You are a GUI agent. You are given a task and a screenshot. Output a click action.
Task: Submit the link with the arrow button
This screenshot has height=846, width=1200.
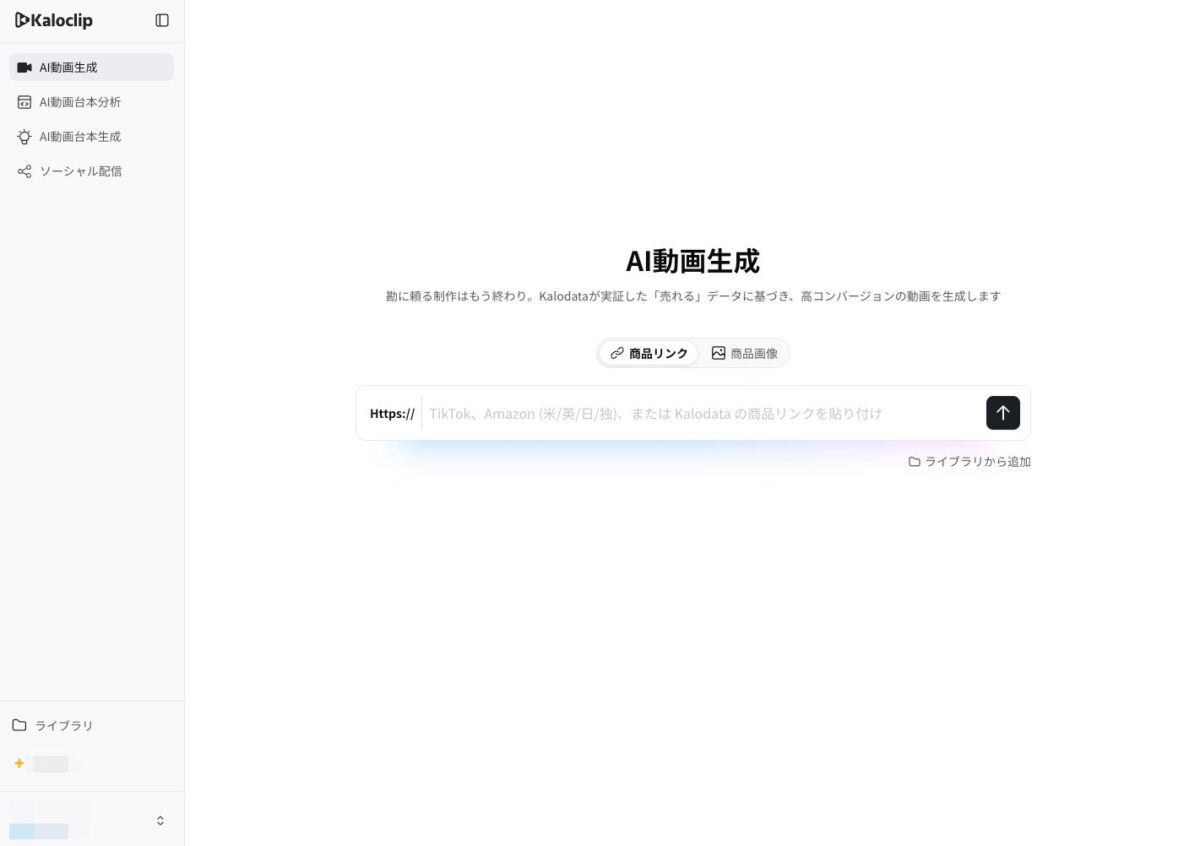tap(1003, 413)
